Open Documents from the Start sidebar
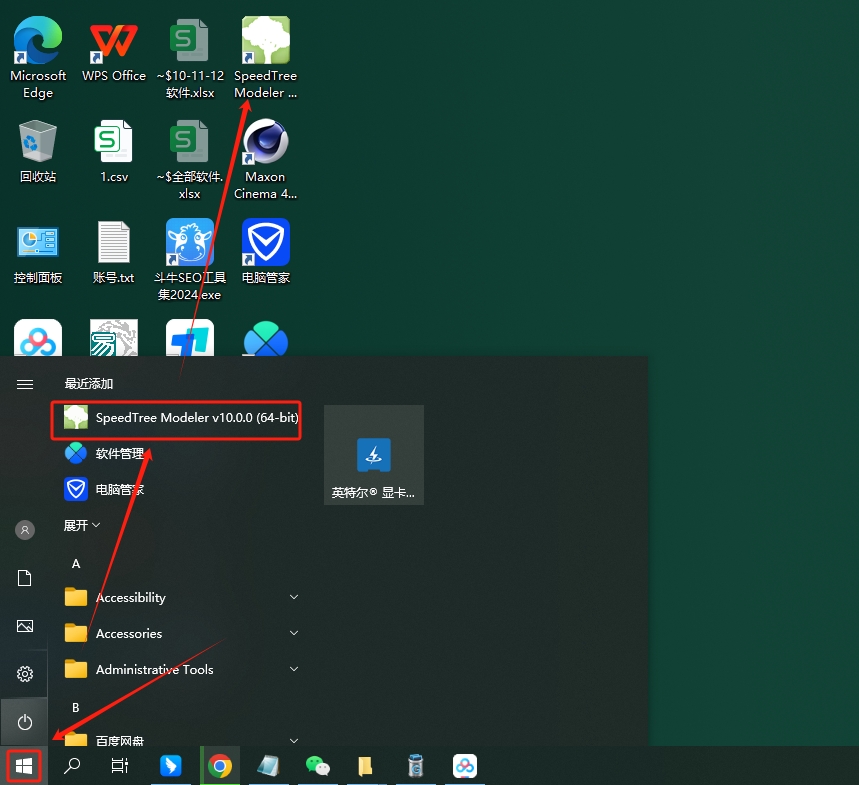Viewport: 859px width, 785px height. click(x=25, y=578)
